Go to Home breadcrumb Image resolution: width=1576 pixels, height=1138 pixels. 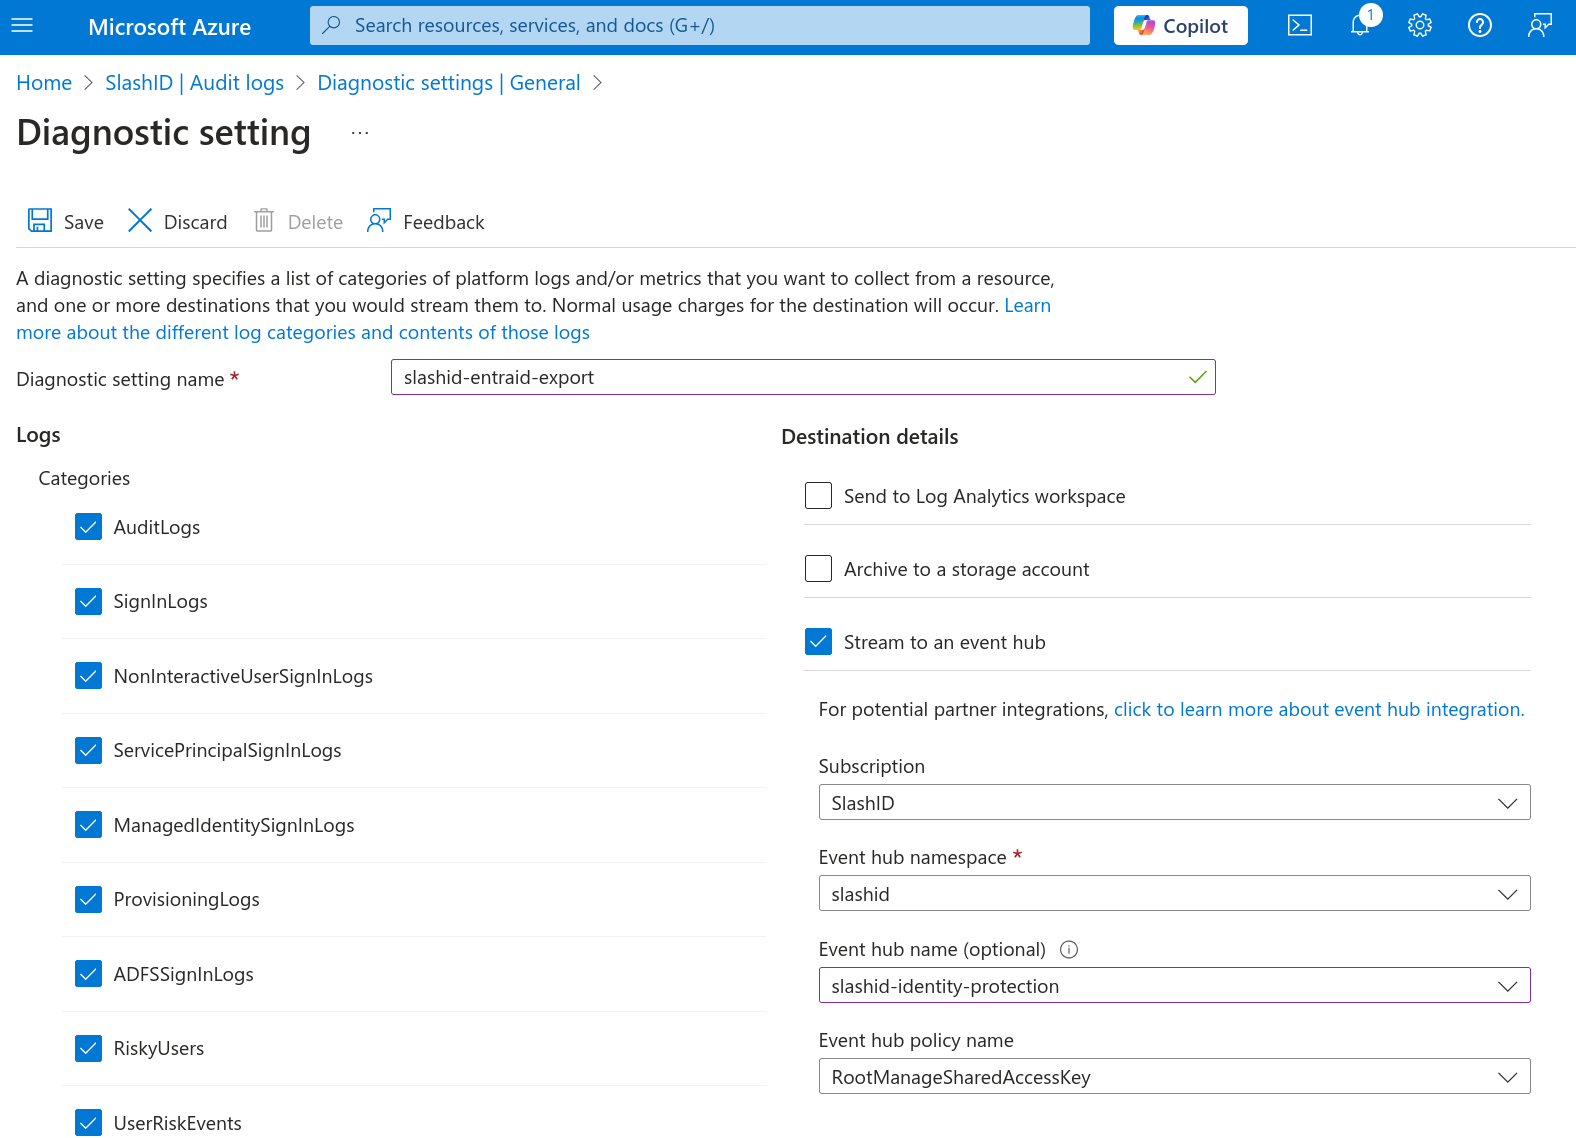pos(44,83)
